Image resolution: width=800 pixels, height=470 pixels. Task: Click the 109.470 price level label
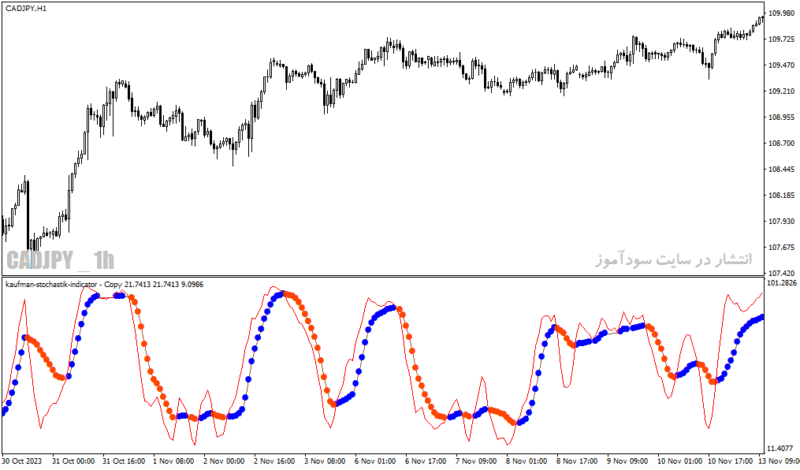pyautogui.click(x=782, y=65)
